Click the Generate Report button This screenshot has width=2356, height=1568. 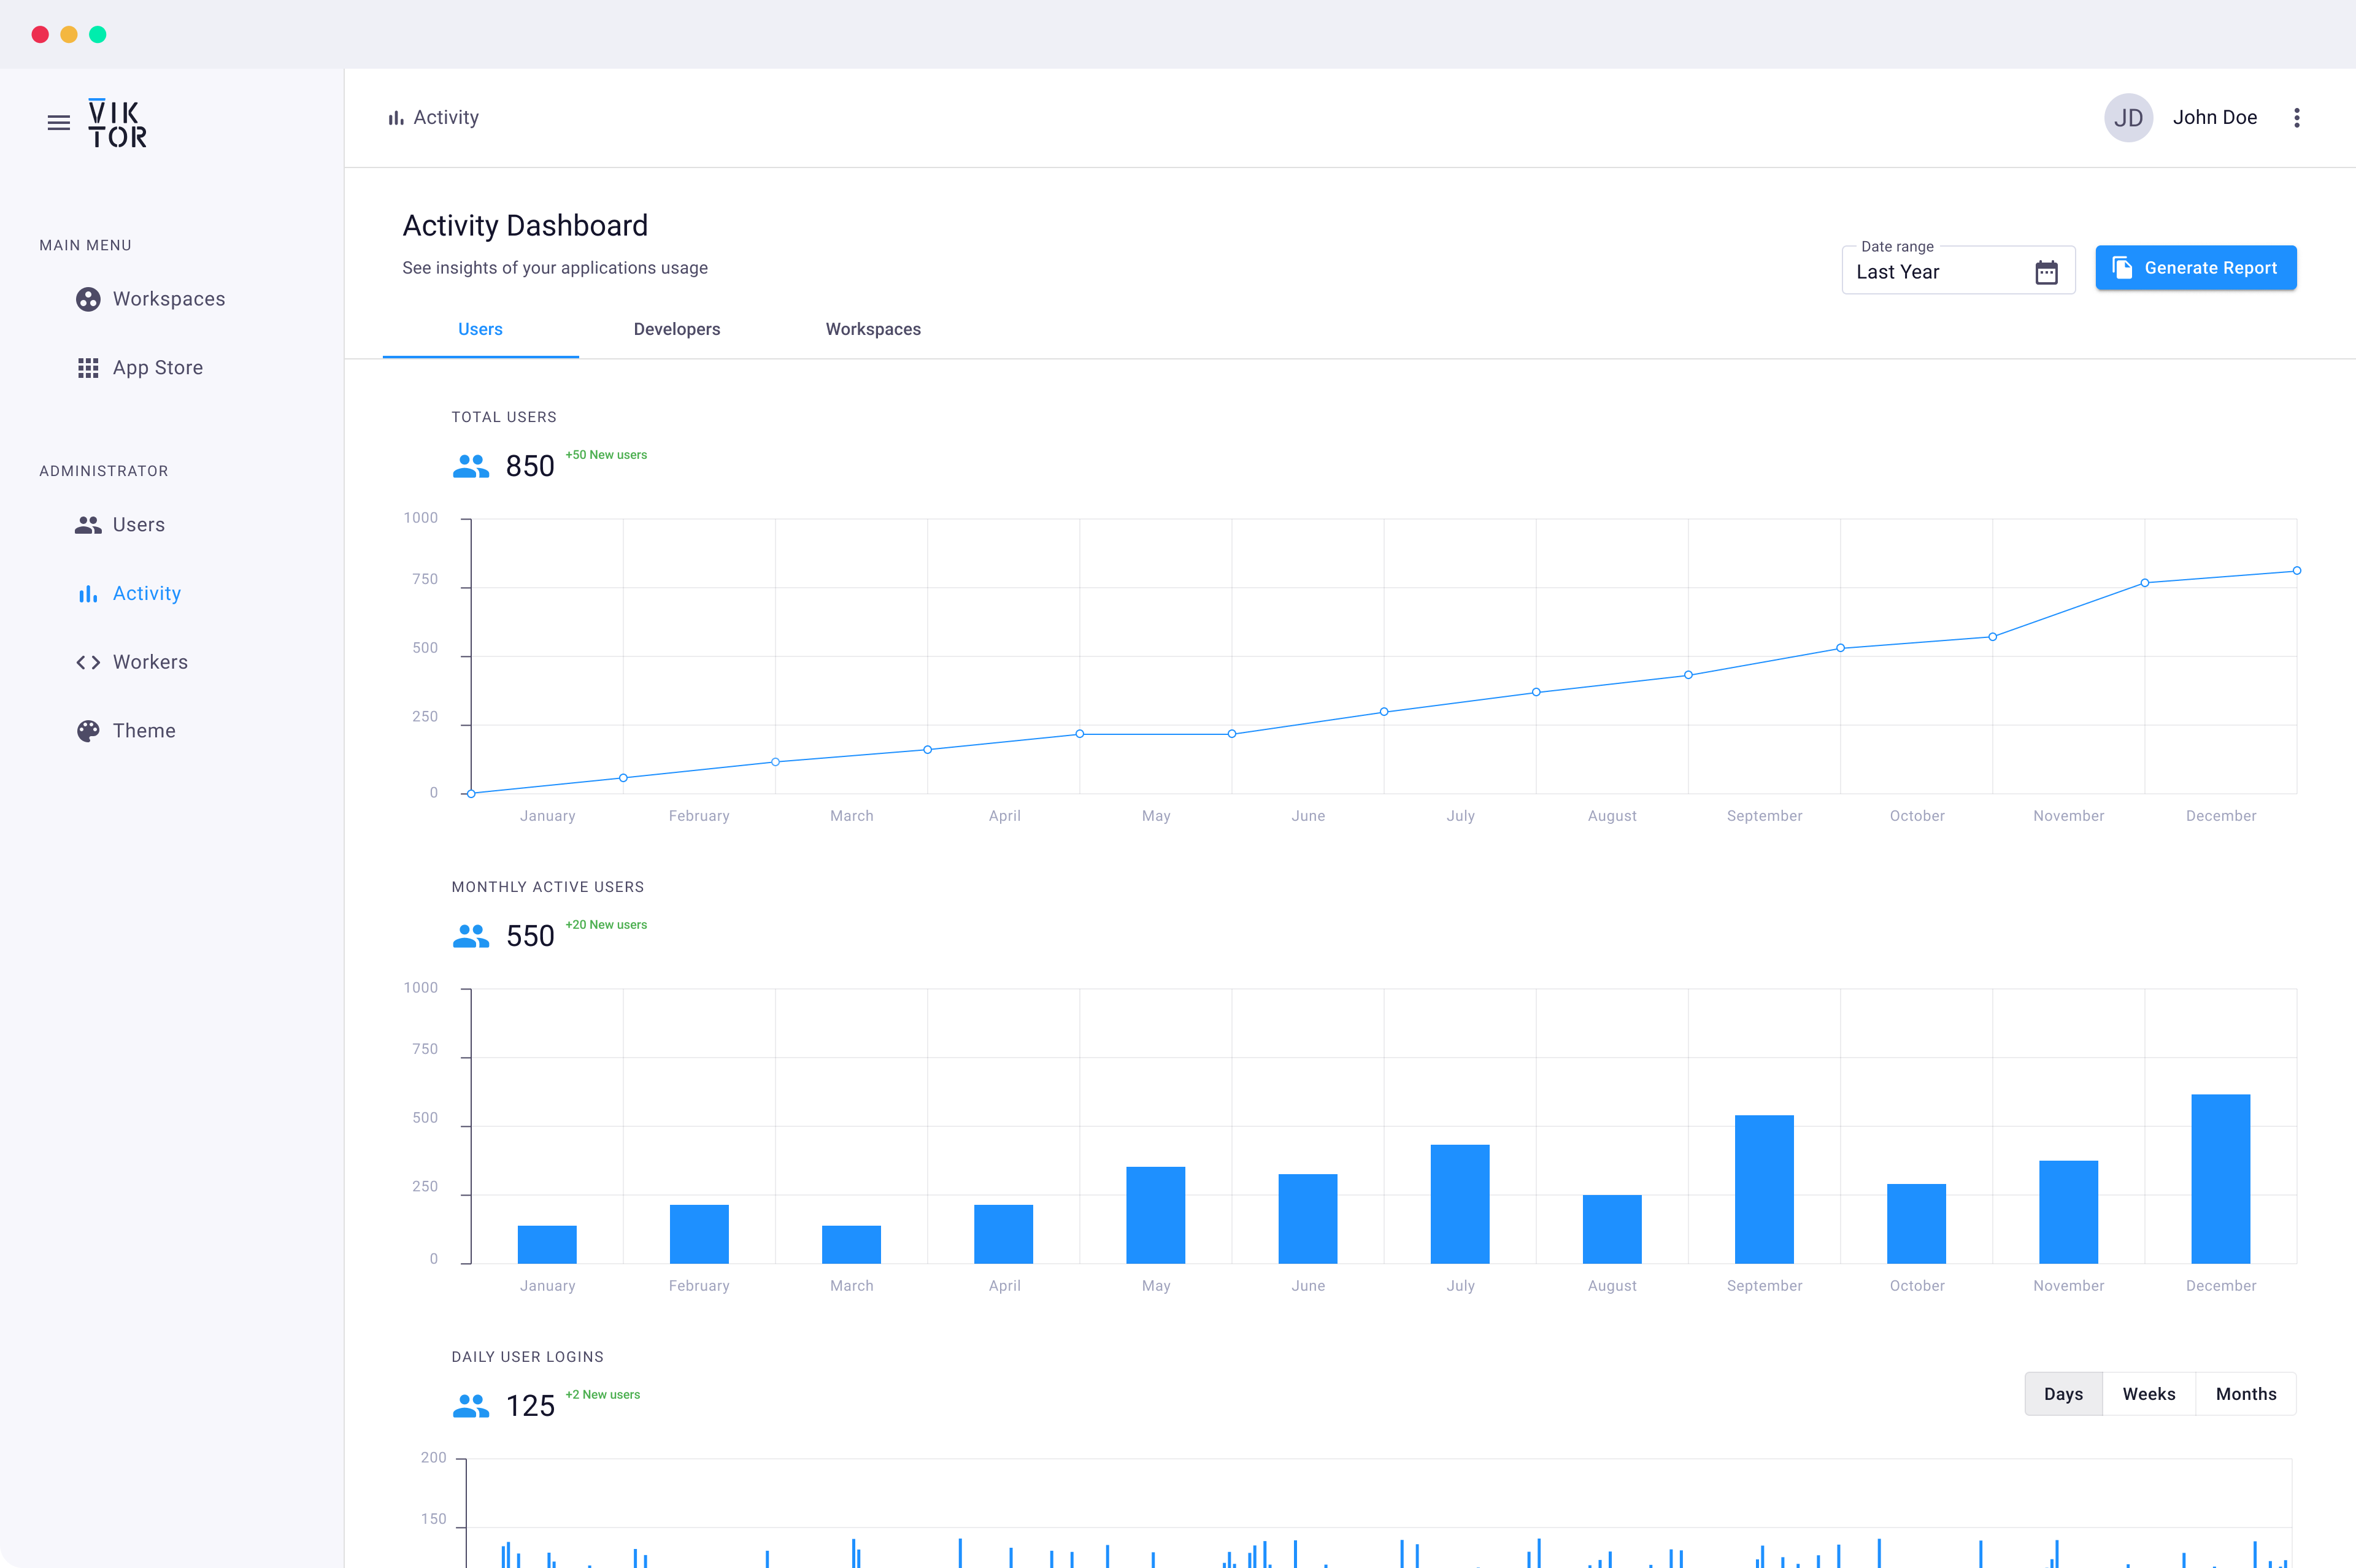pyautogui.click(x=2195, y=268)
